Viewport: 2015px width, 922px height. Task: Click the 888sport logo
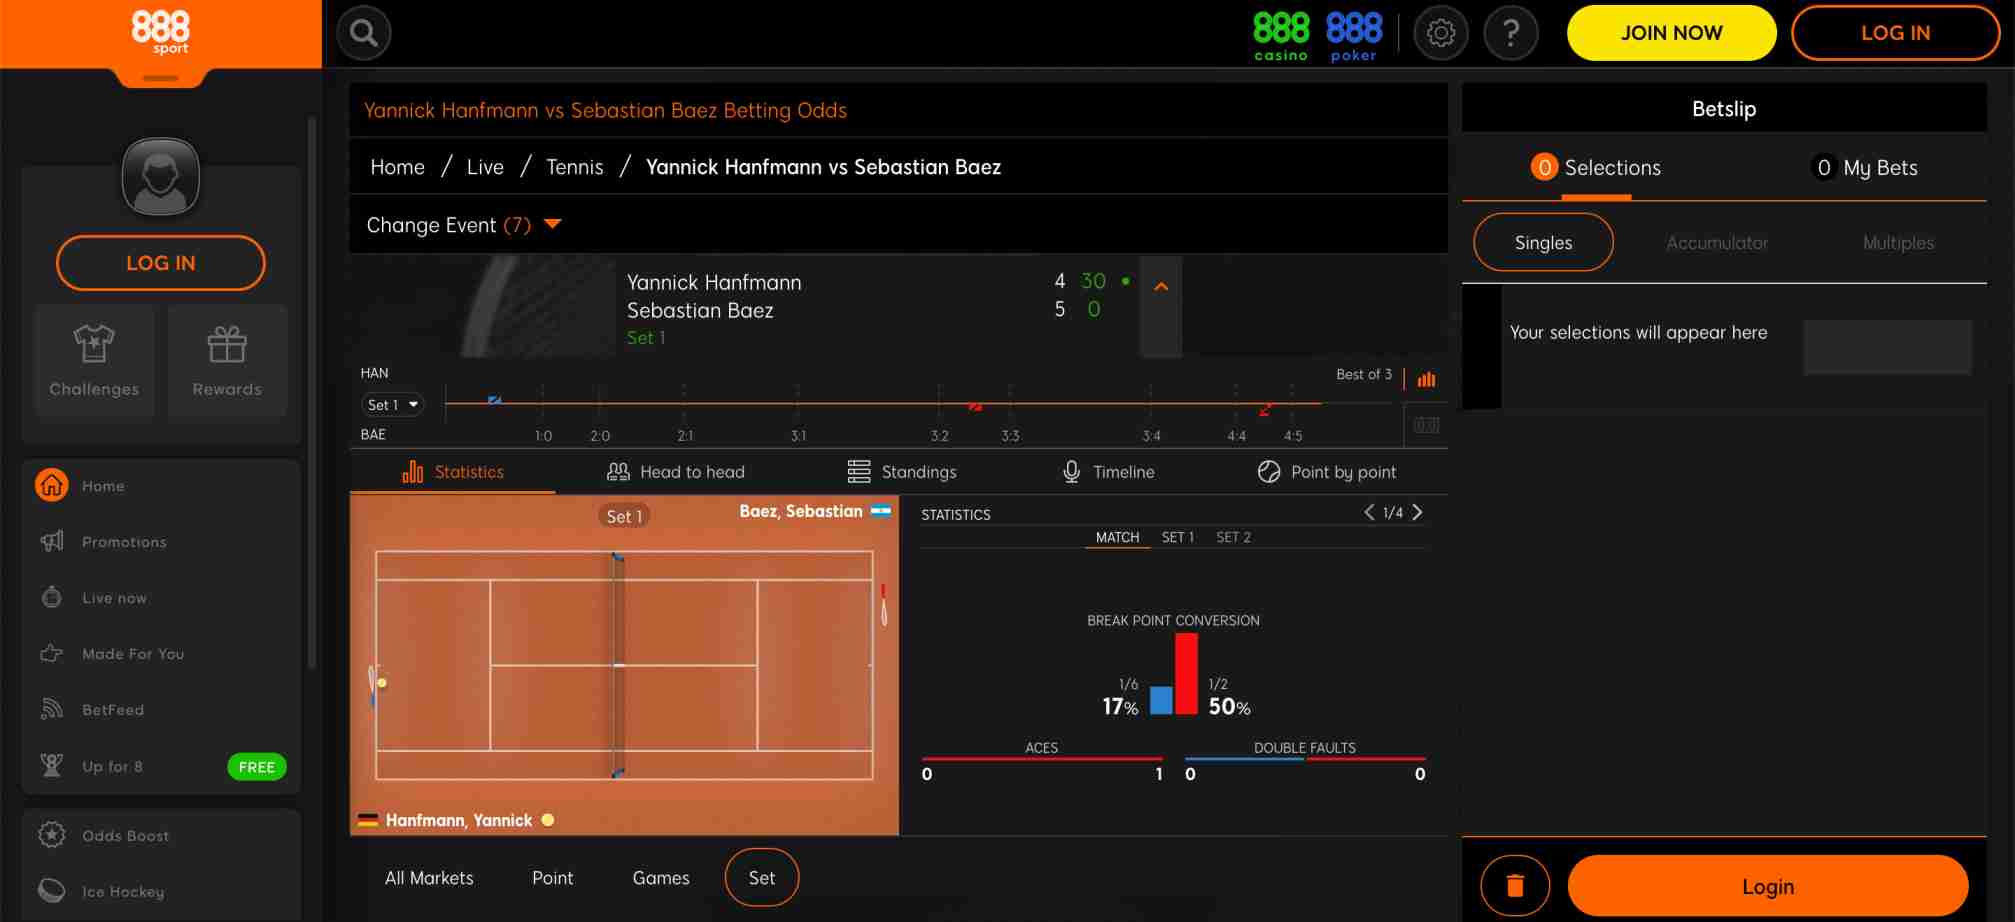coord(161,33)
